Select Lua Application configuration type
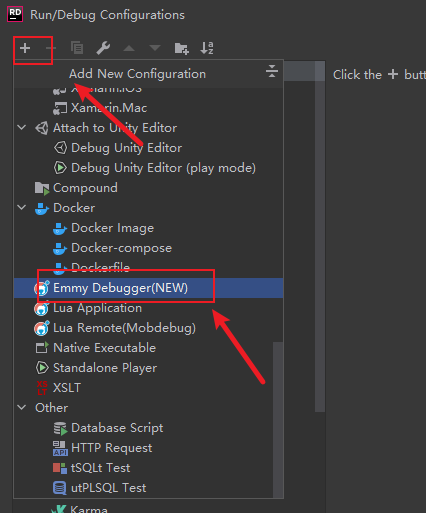The image size is (426, 513). pos(148,308)
